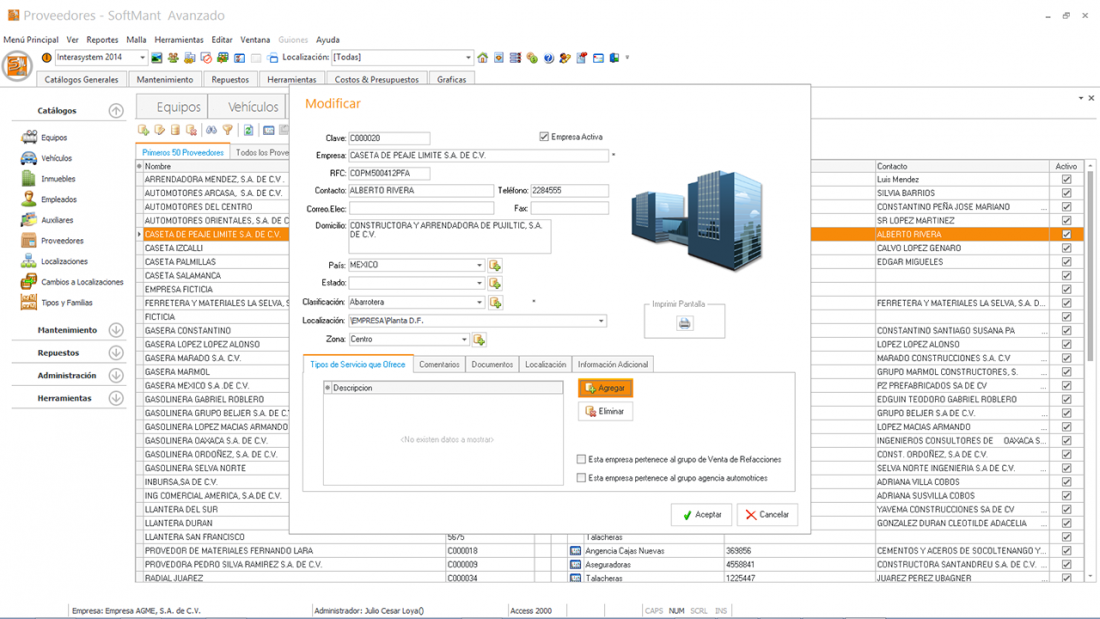
Task: Select Empleados icon in the sidebar
Action: coord(29,199)
